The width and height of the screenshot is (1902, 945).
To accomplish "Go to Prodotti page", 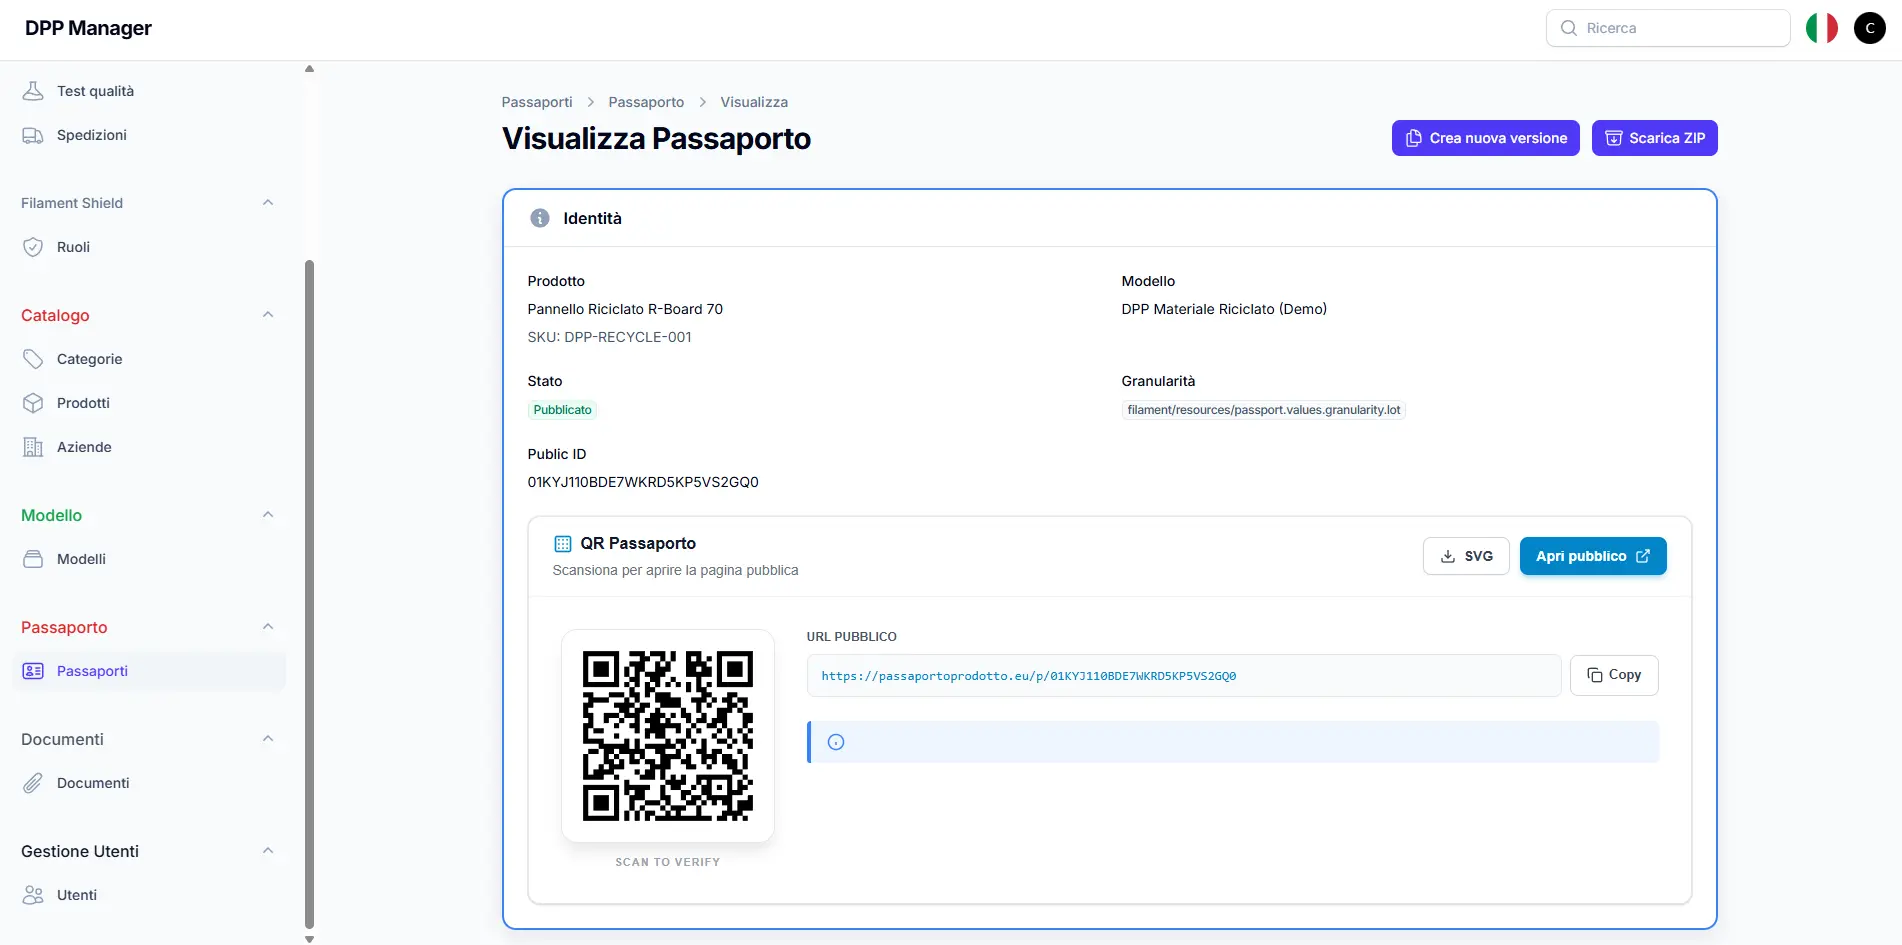I will (149, 403).
